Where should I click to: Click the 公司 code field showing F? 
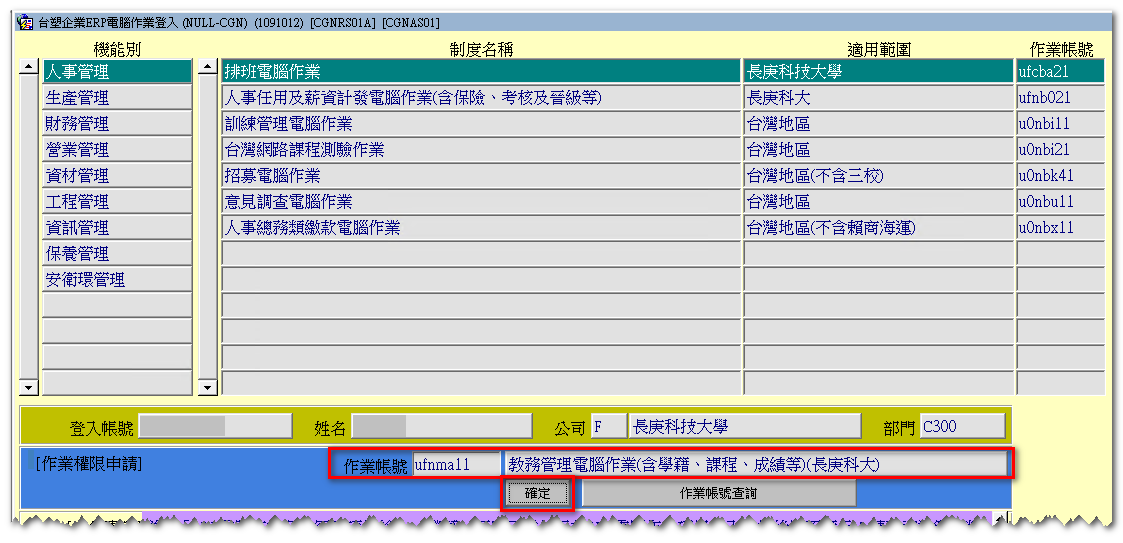[x=608, y=426]
